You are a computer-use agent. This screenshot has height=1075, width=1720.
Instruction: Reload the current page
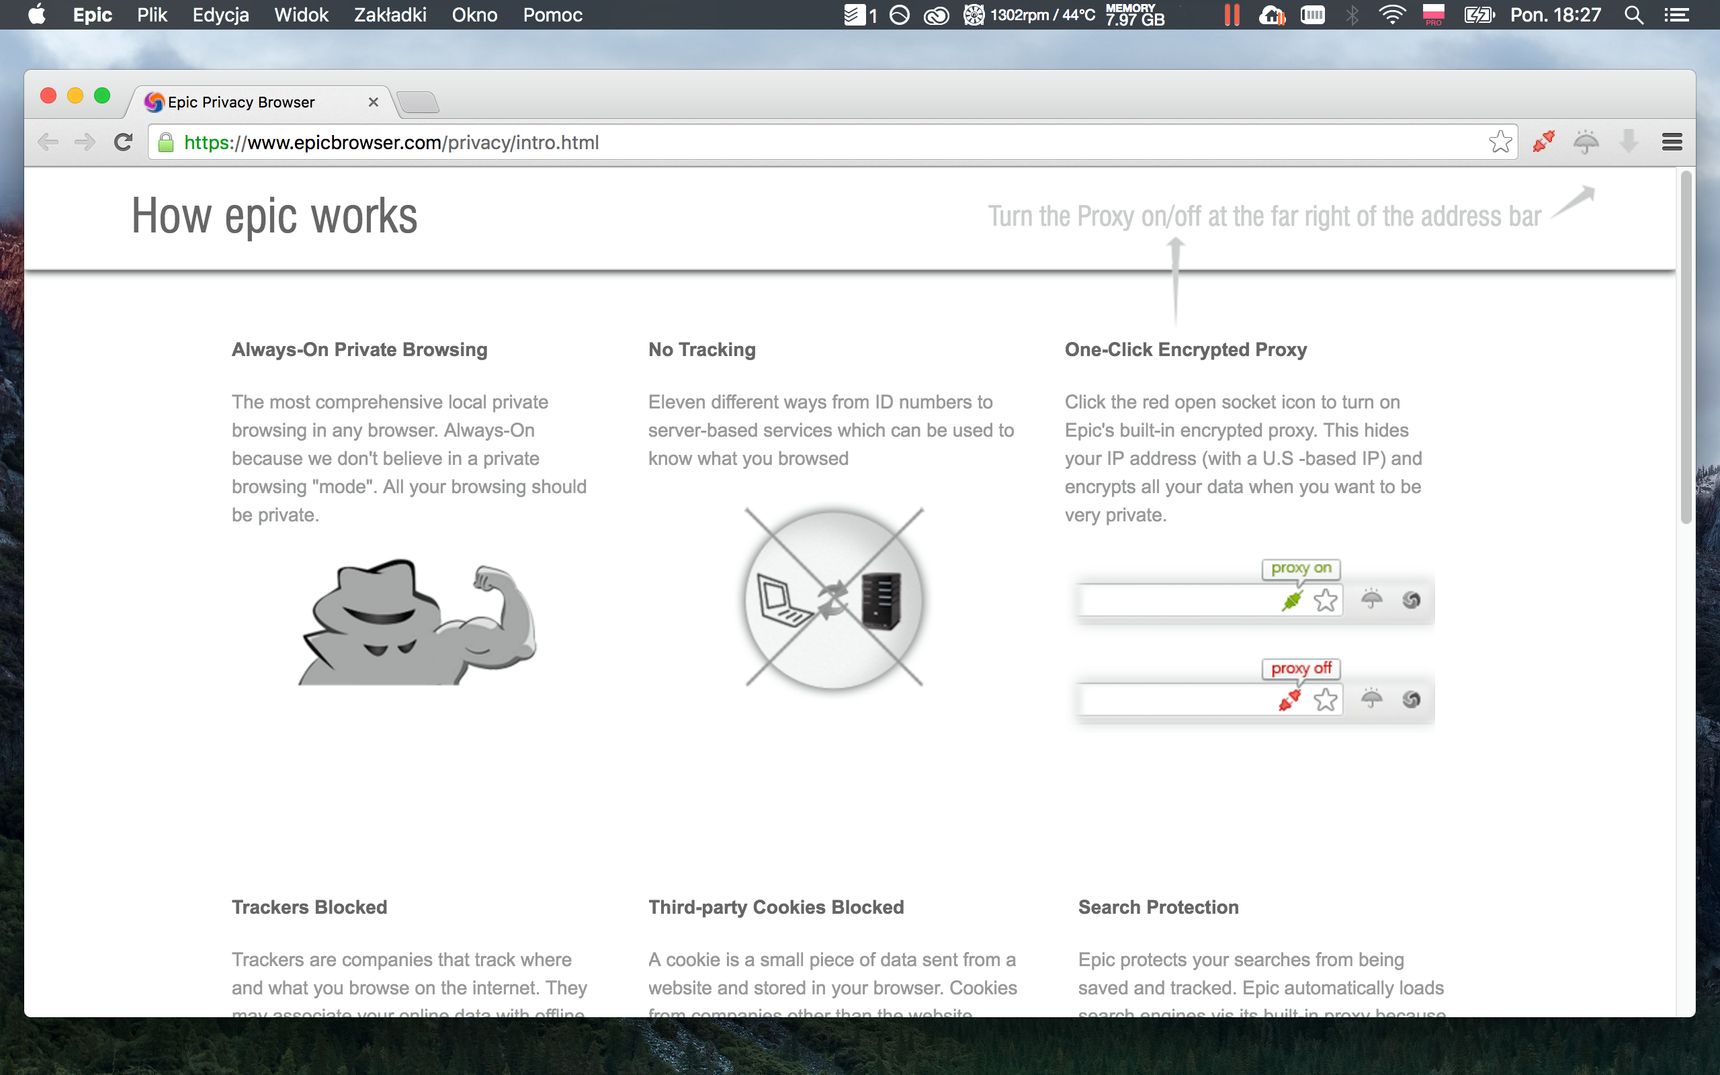(123, 142)
